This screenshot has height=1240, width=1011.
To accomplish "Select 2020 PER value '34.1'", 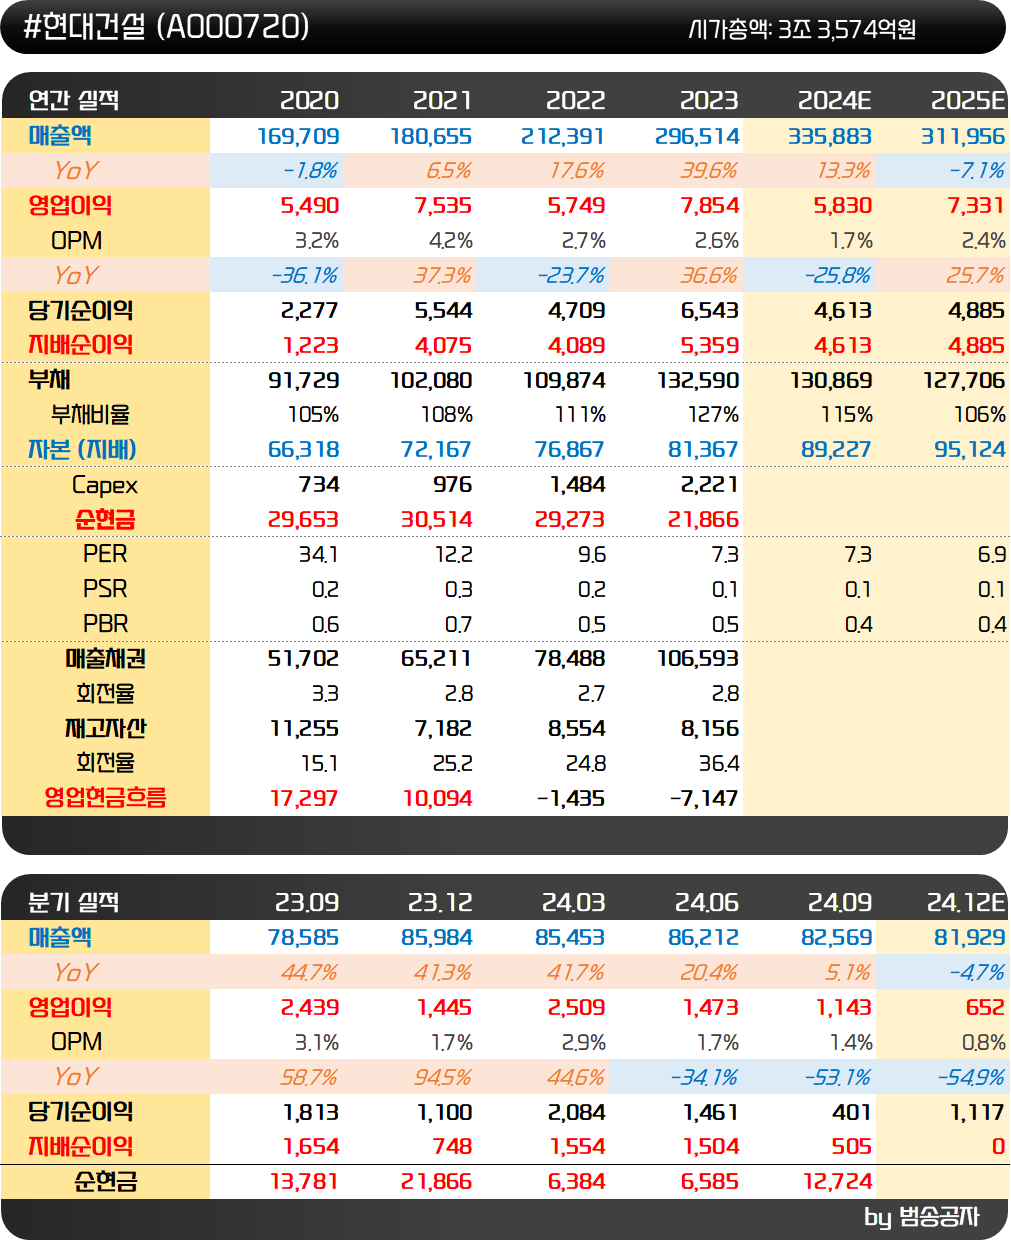I will point(320,554).
